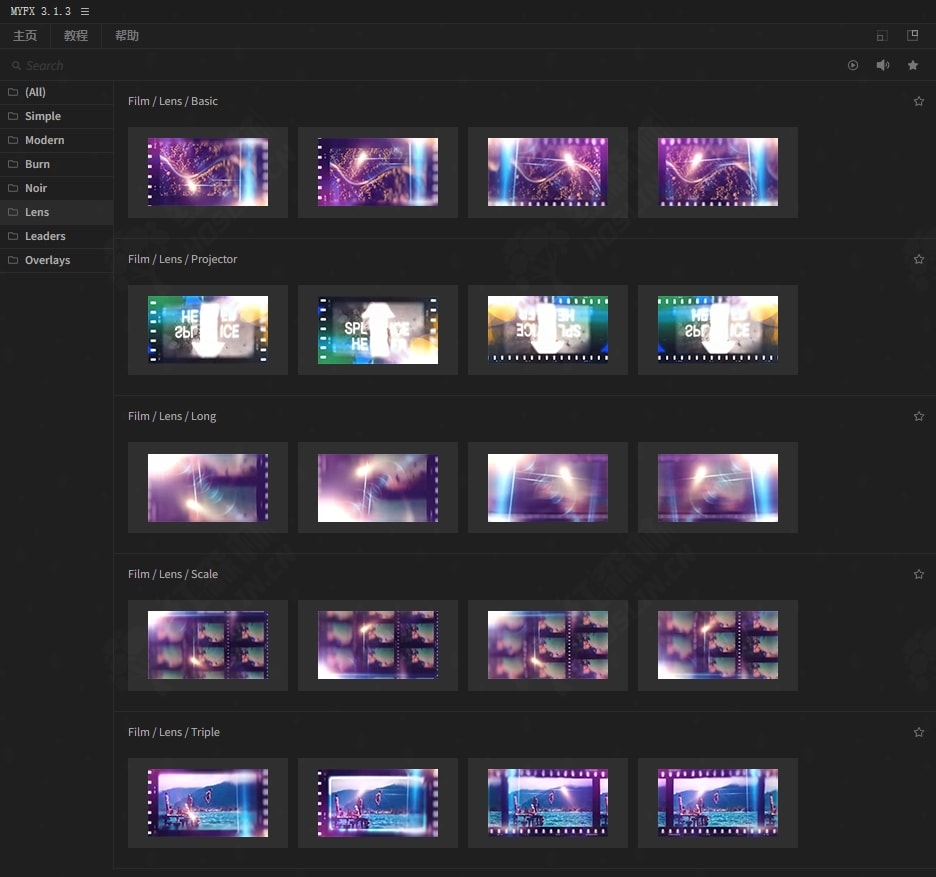Favorite the Film / Lens / Triple group
The image size is (936, 877).
[919, 732]
